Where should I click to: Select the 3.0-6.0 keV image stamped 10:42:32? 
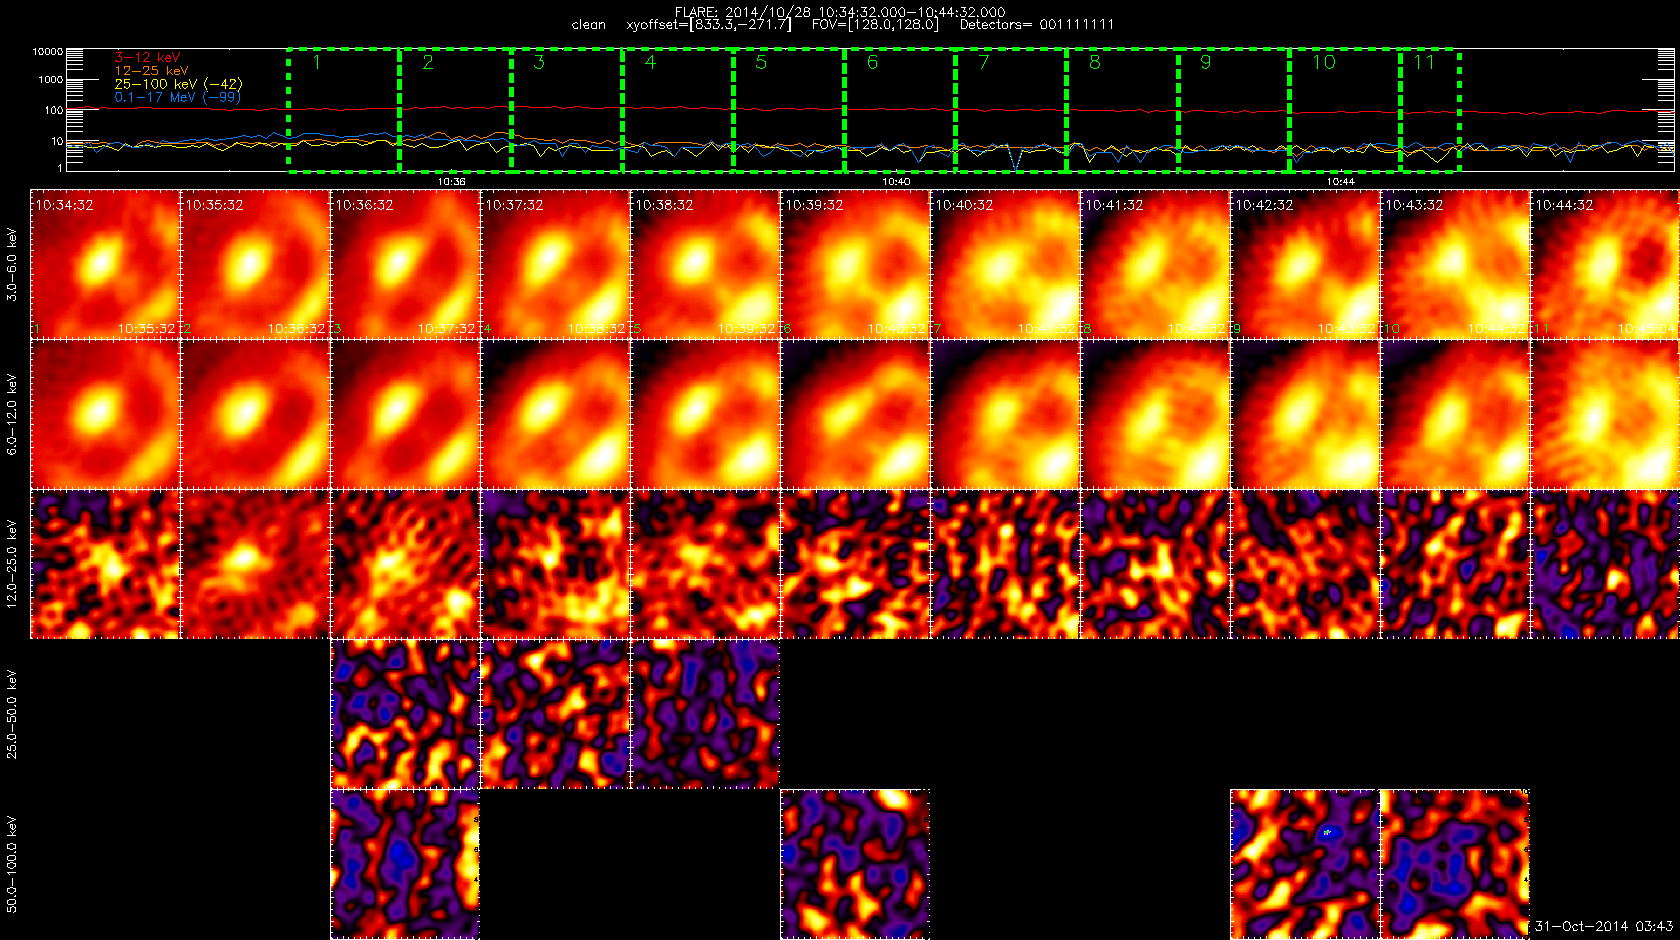(x=1305, y=264)
